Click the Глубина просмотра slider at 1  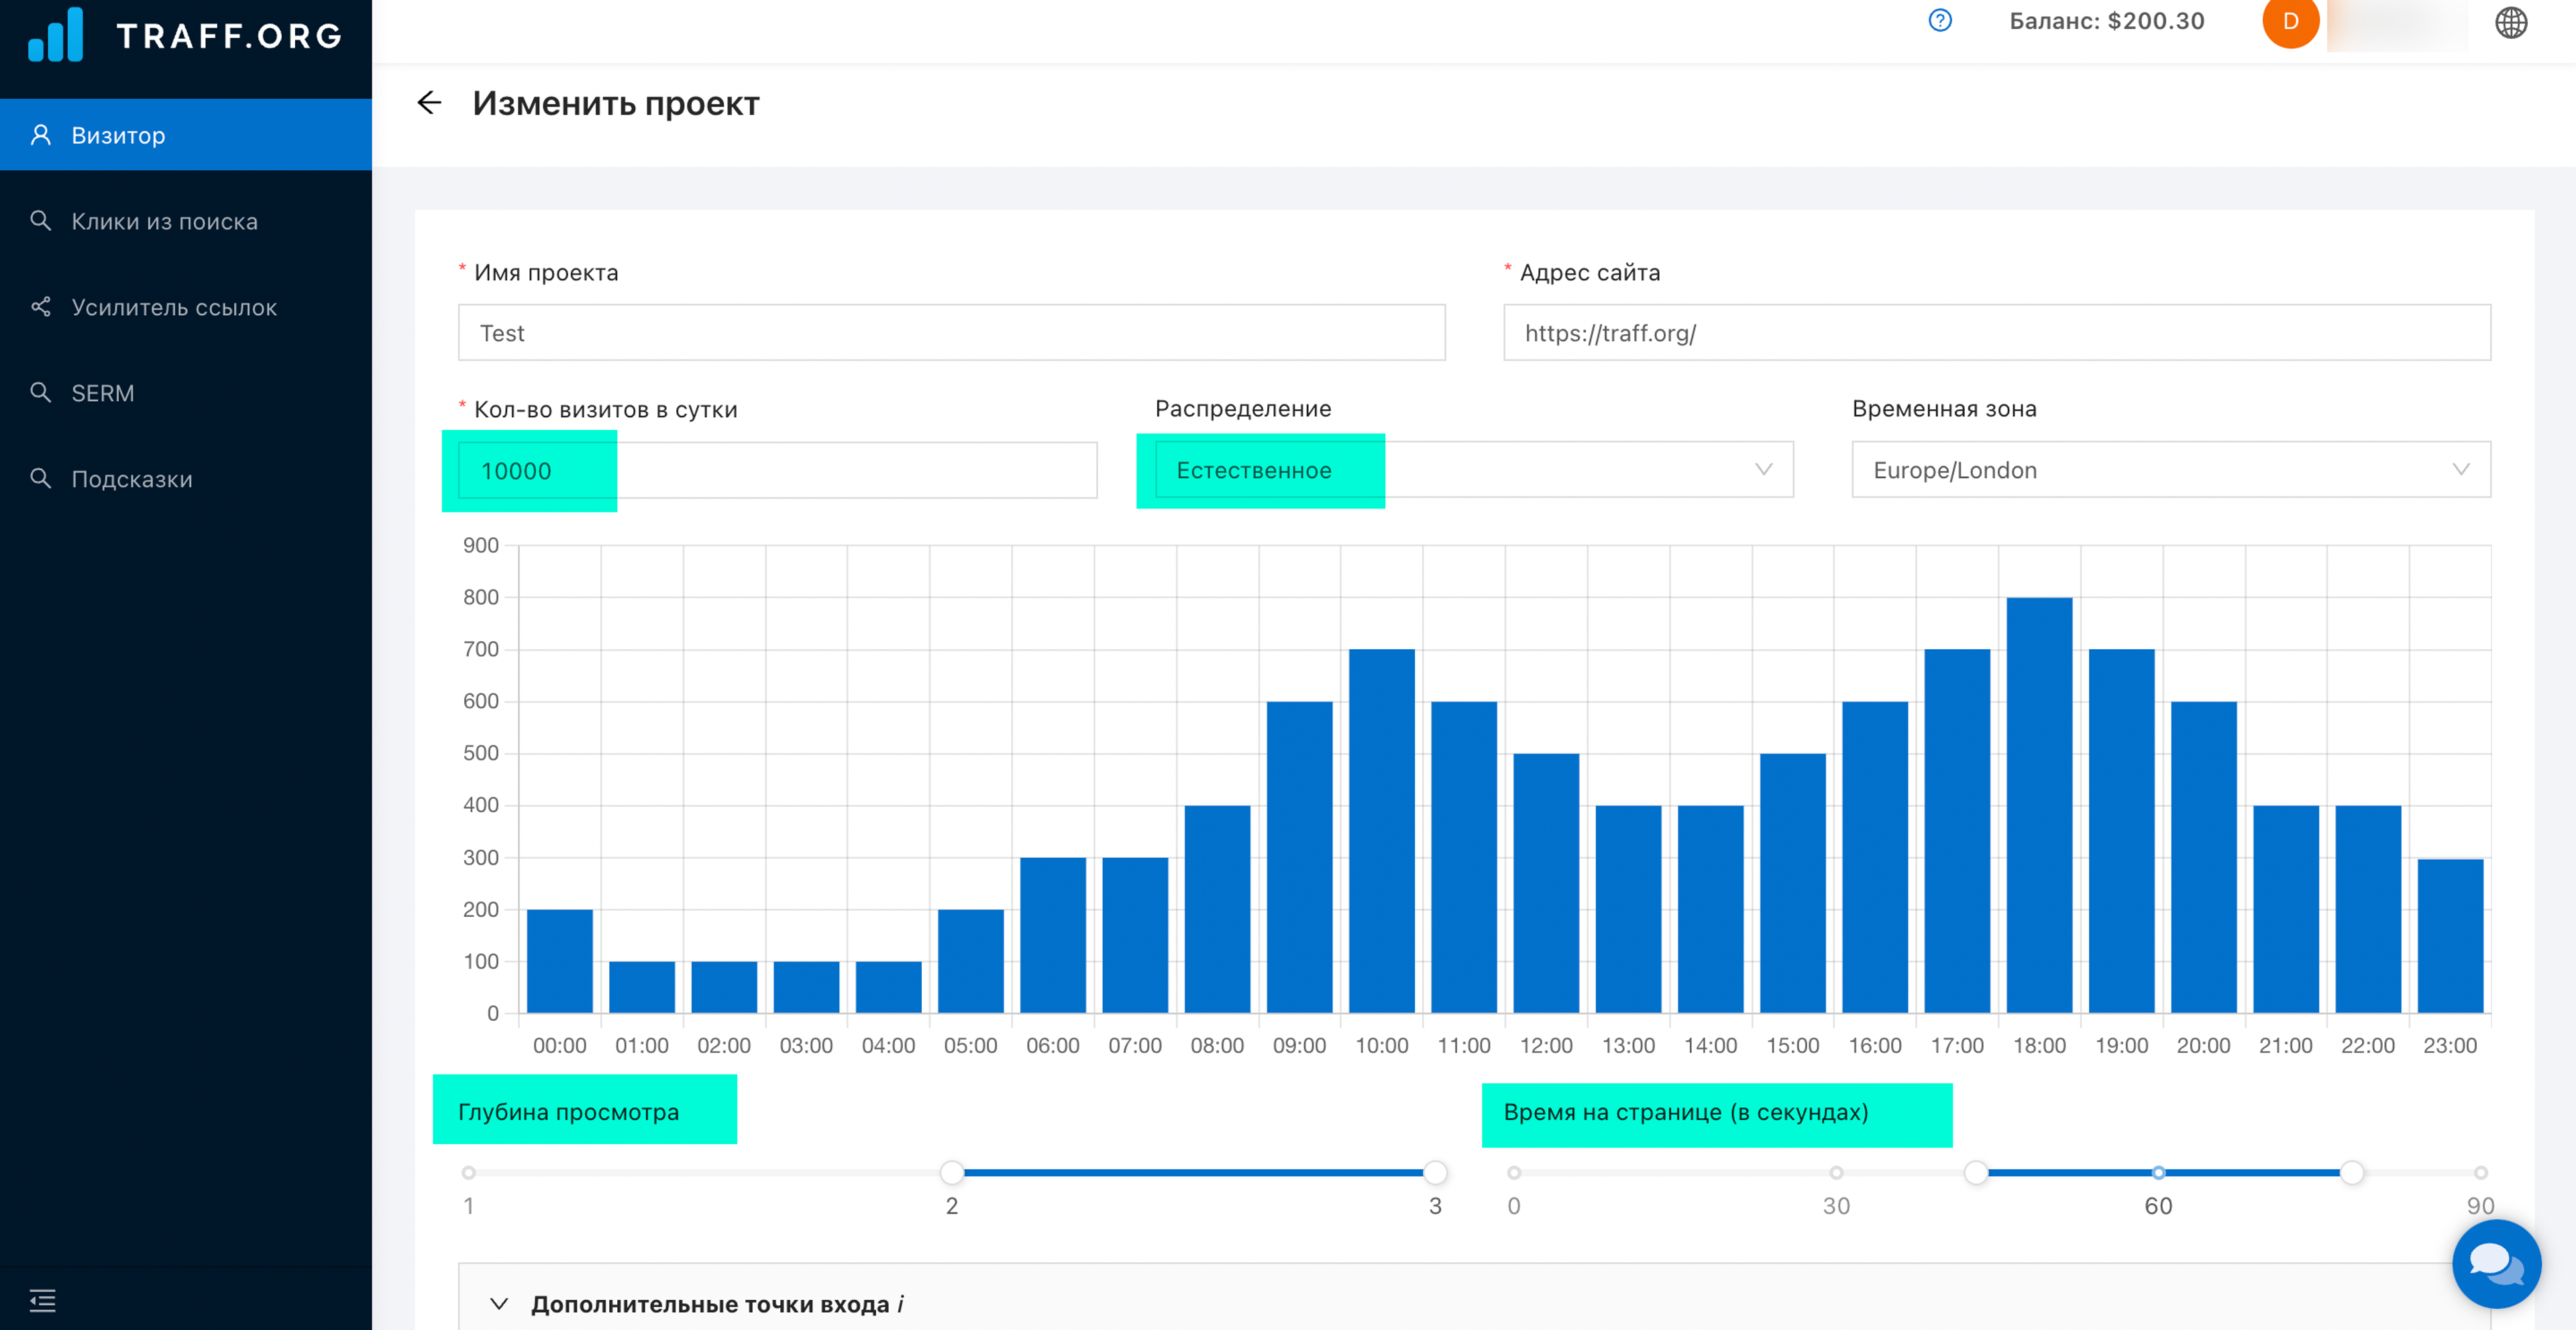tap(469, 1172)
